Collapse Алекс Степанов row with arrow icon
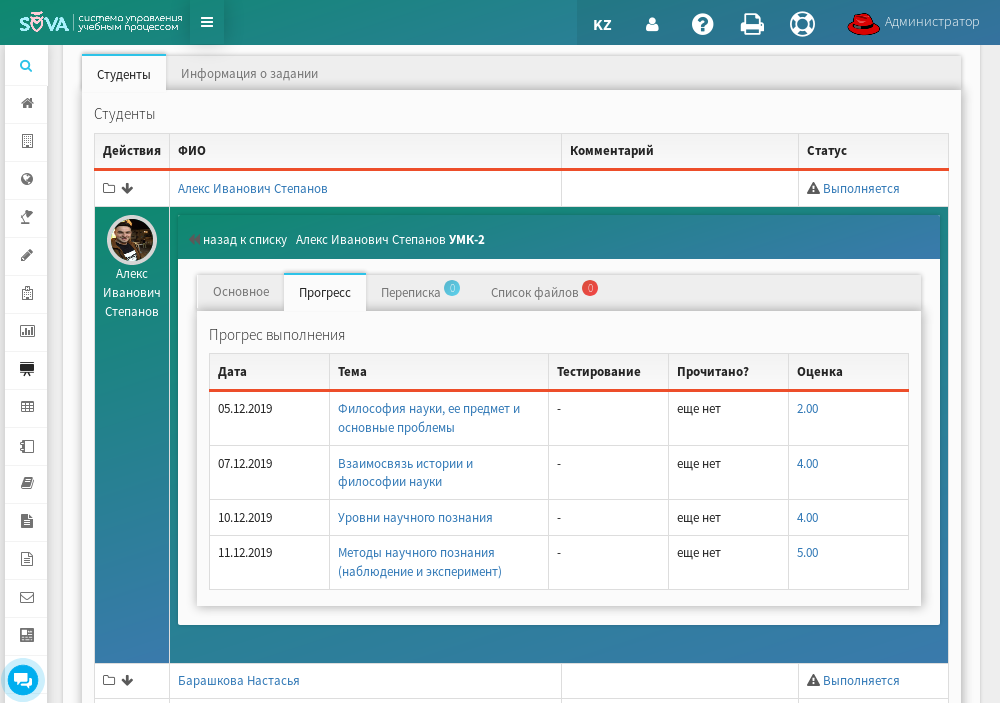The width and height of the screenshot is (1000, 703). [127, 188]
